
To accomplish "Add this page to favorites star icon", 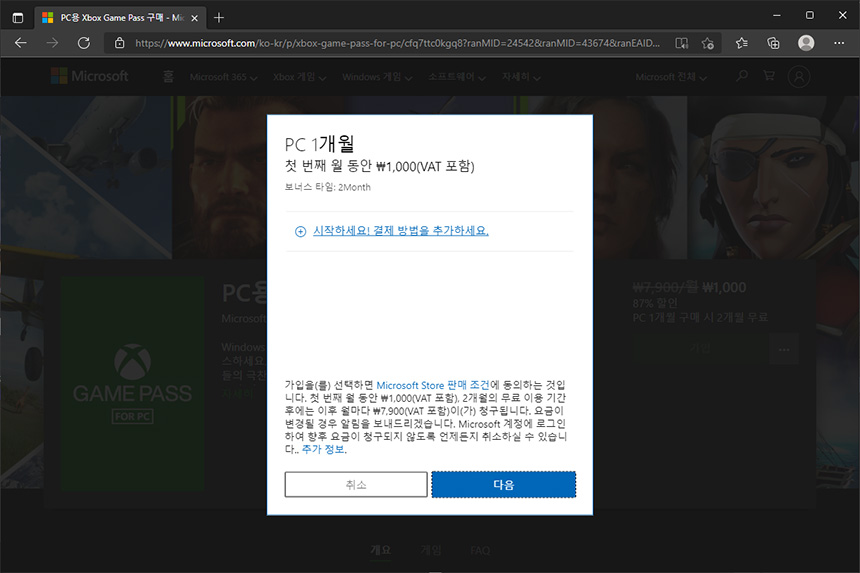I will click(x=708, y=43).
